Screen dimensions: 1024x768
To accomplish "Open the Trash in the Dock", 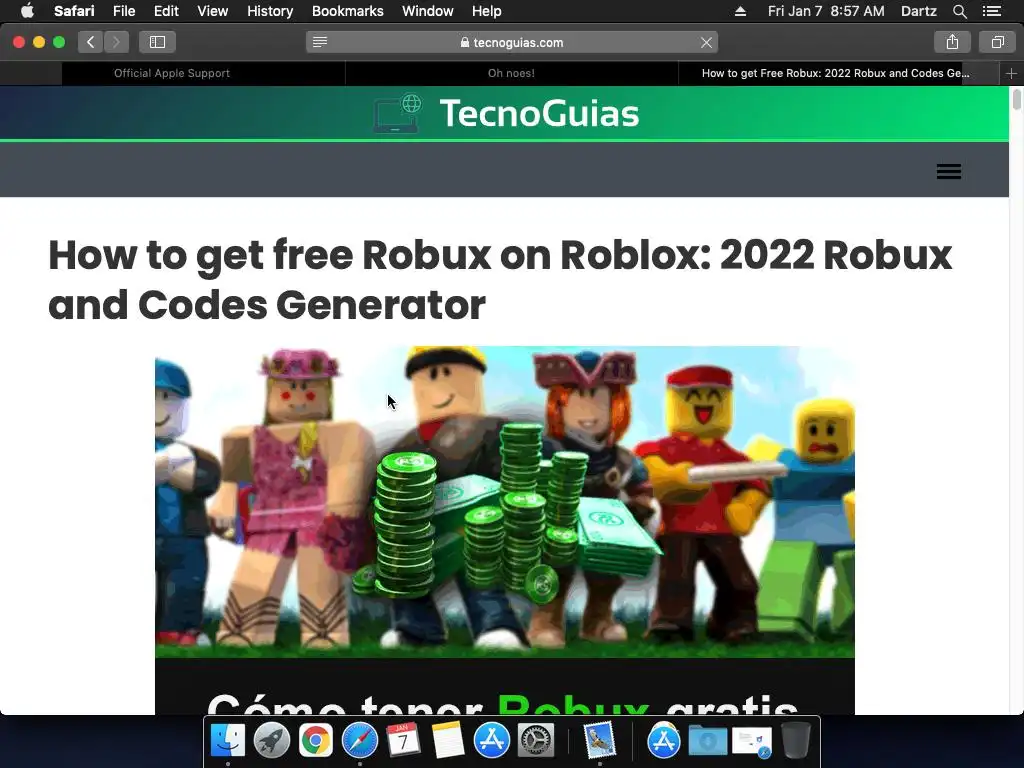I will click(x=795, y=740).
